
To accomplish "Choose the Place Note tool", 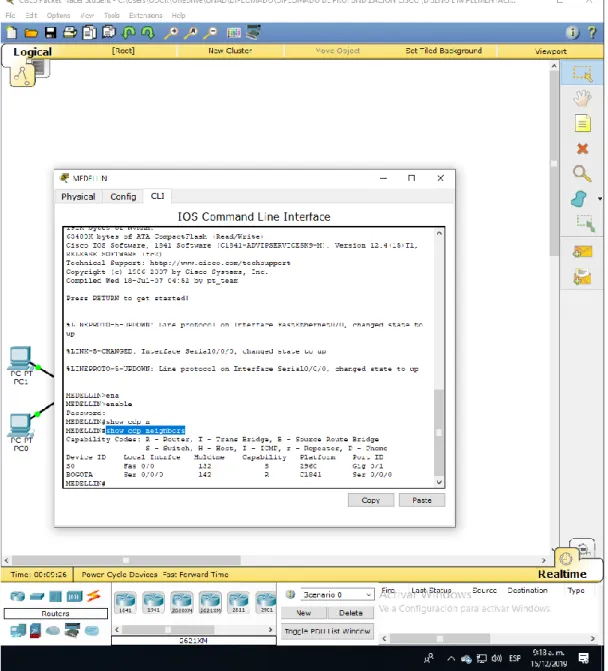I will click(x=582, y=124).
